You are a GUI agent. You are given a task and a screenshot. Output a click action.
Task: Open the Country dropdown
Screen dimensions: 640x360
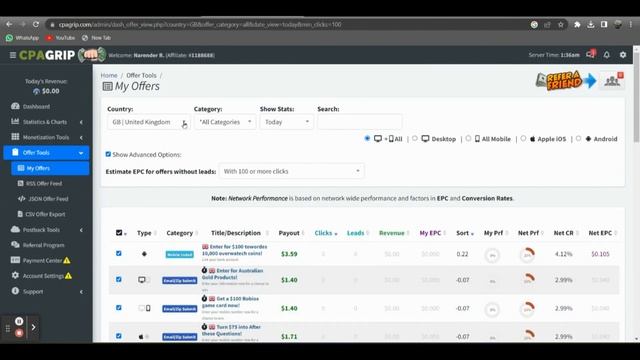(149, 122)
